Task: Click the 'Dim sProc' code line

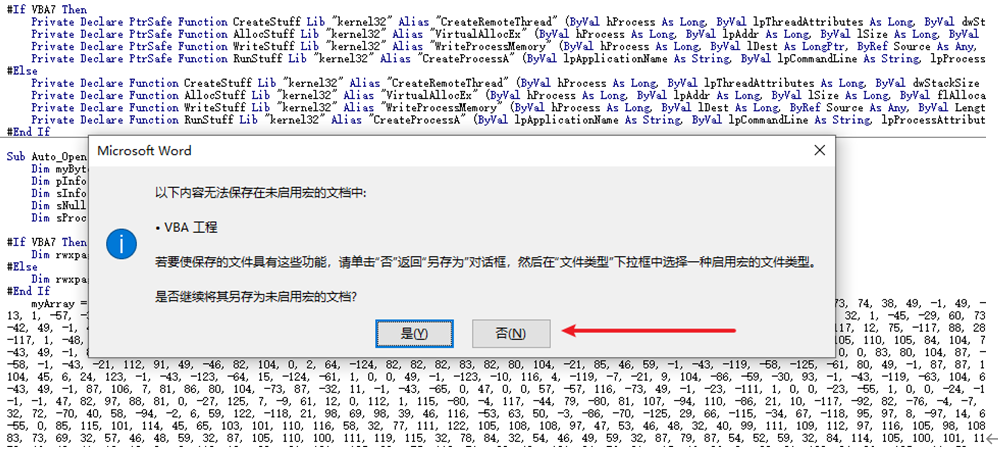Action: point(59,217)
